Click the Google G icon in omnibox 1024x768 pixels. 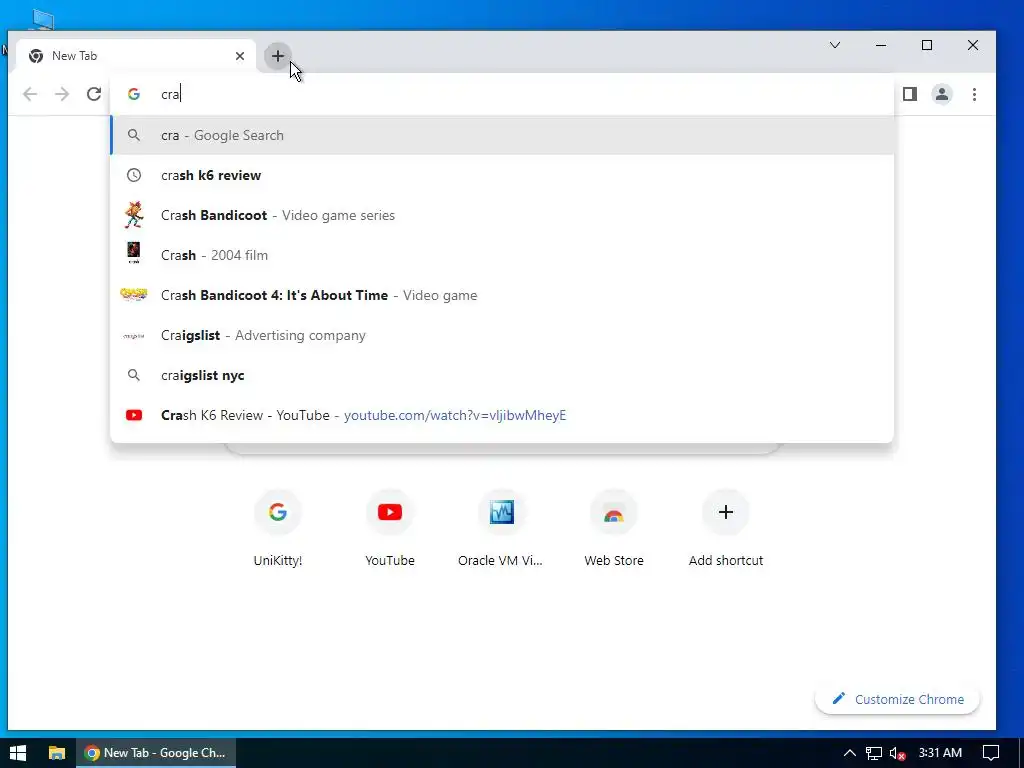point(134,94)
